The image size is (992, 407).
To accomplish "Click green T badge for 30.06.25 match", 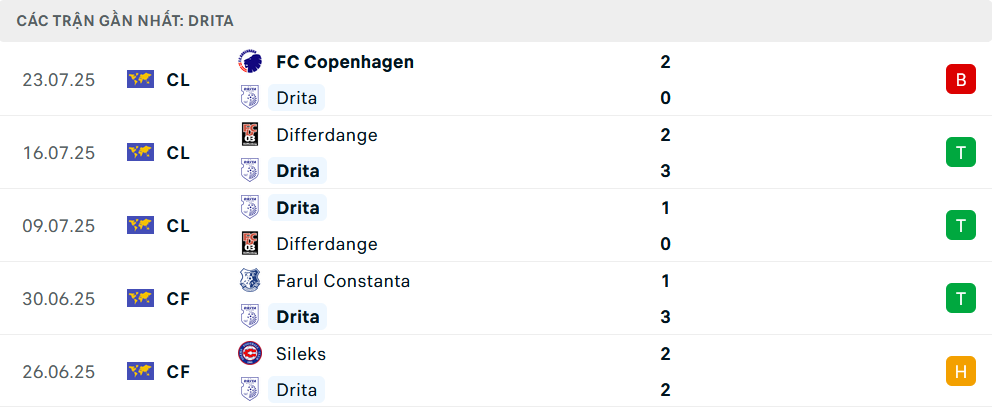I will click(x=960, y=298).
